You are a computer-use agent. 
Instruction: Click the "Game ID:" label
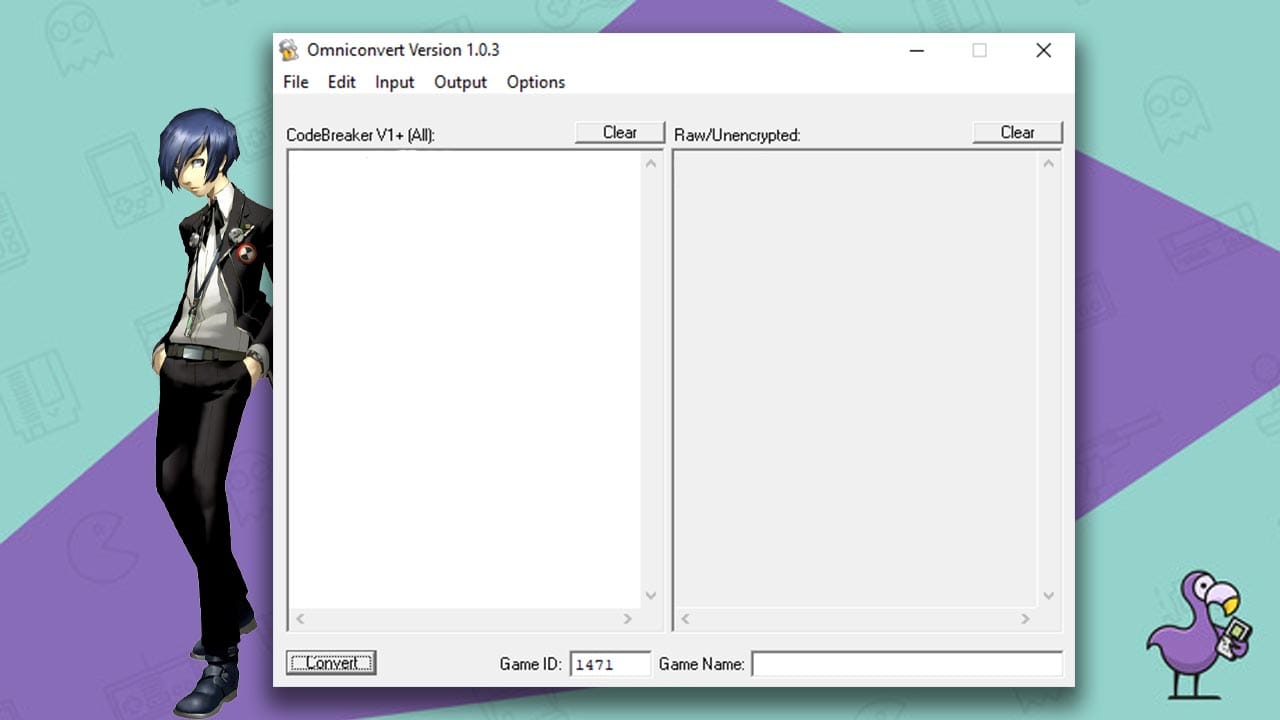pyautogui.click(x=532, y=664)
